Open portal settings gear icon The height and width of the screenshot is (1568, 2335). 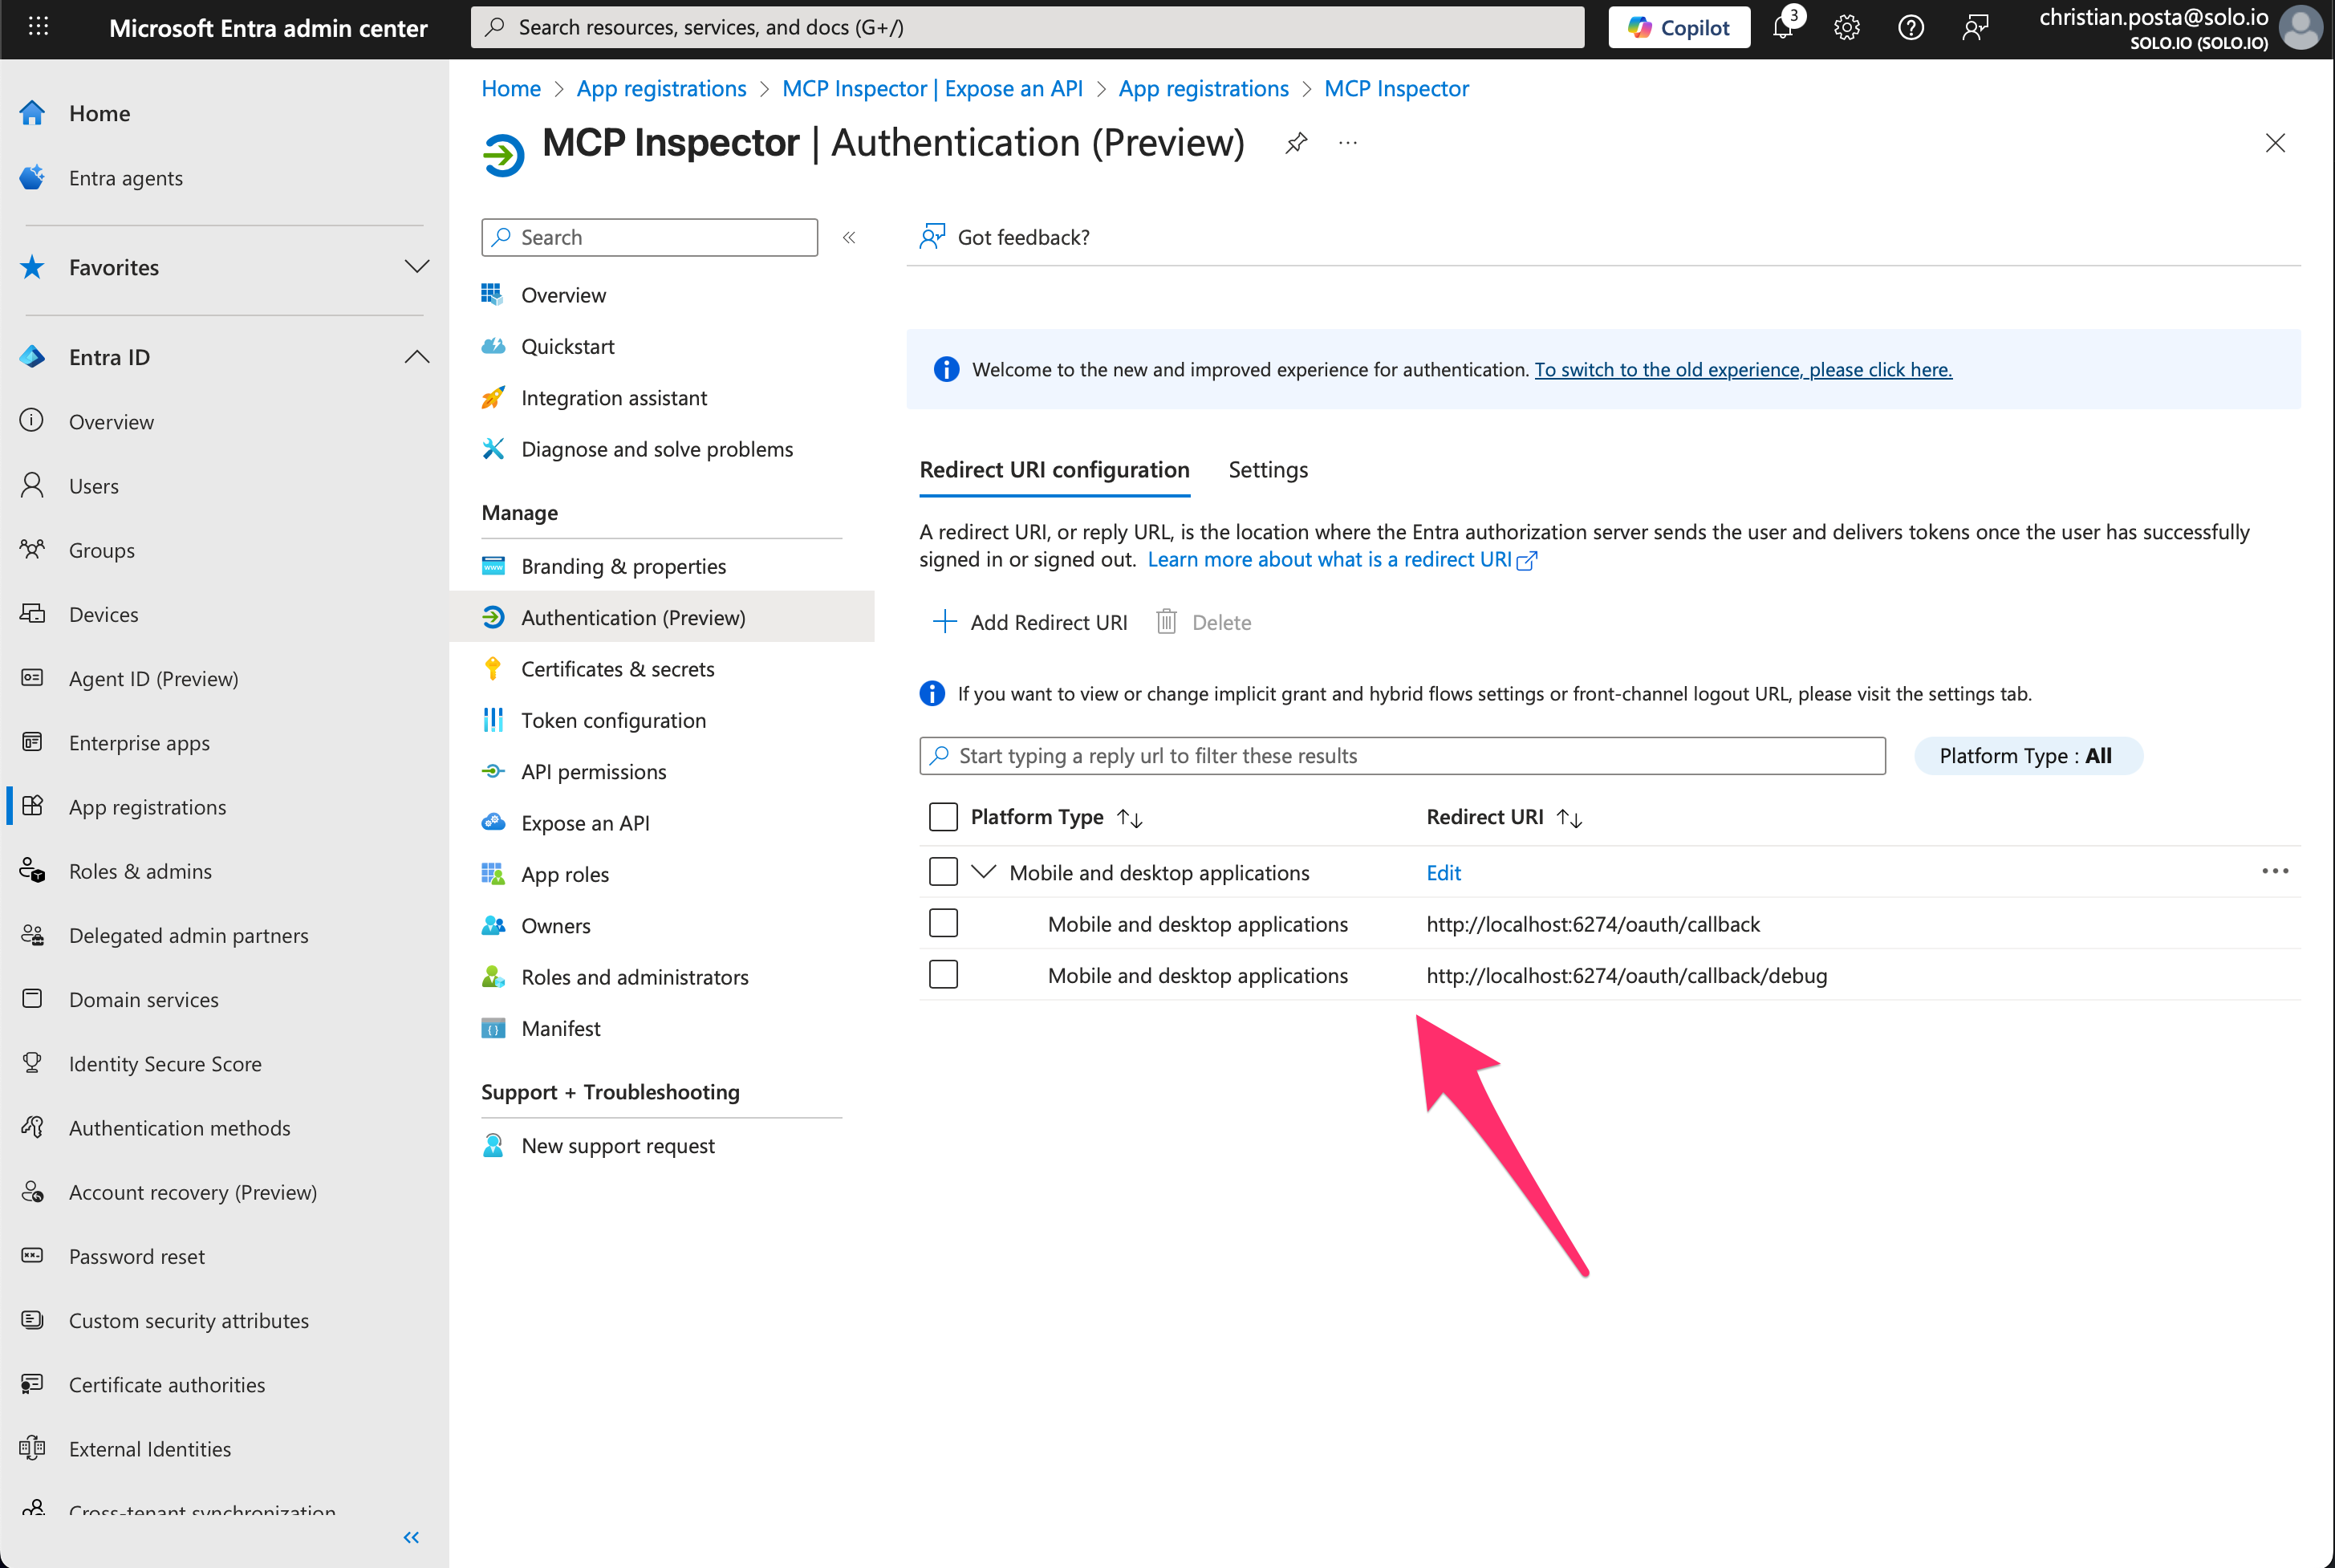pos(1846,27)
